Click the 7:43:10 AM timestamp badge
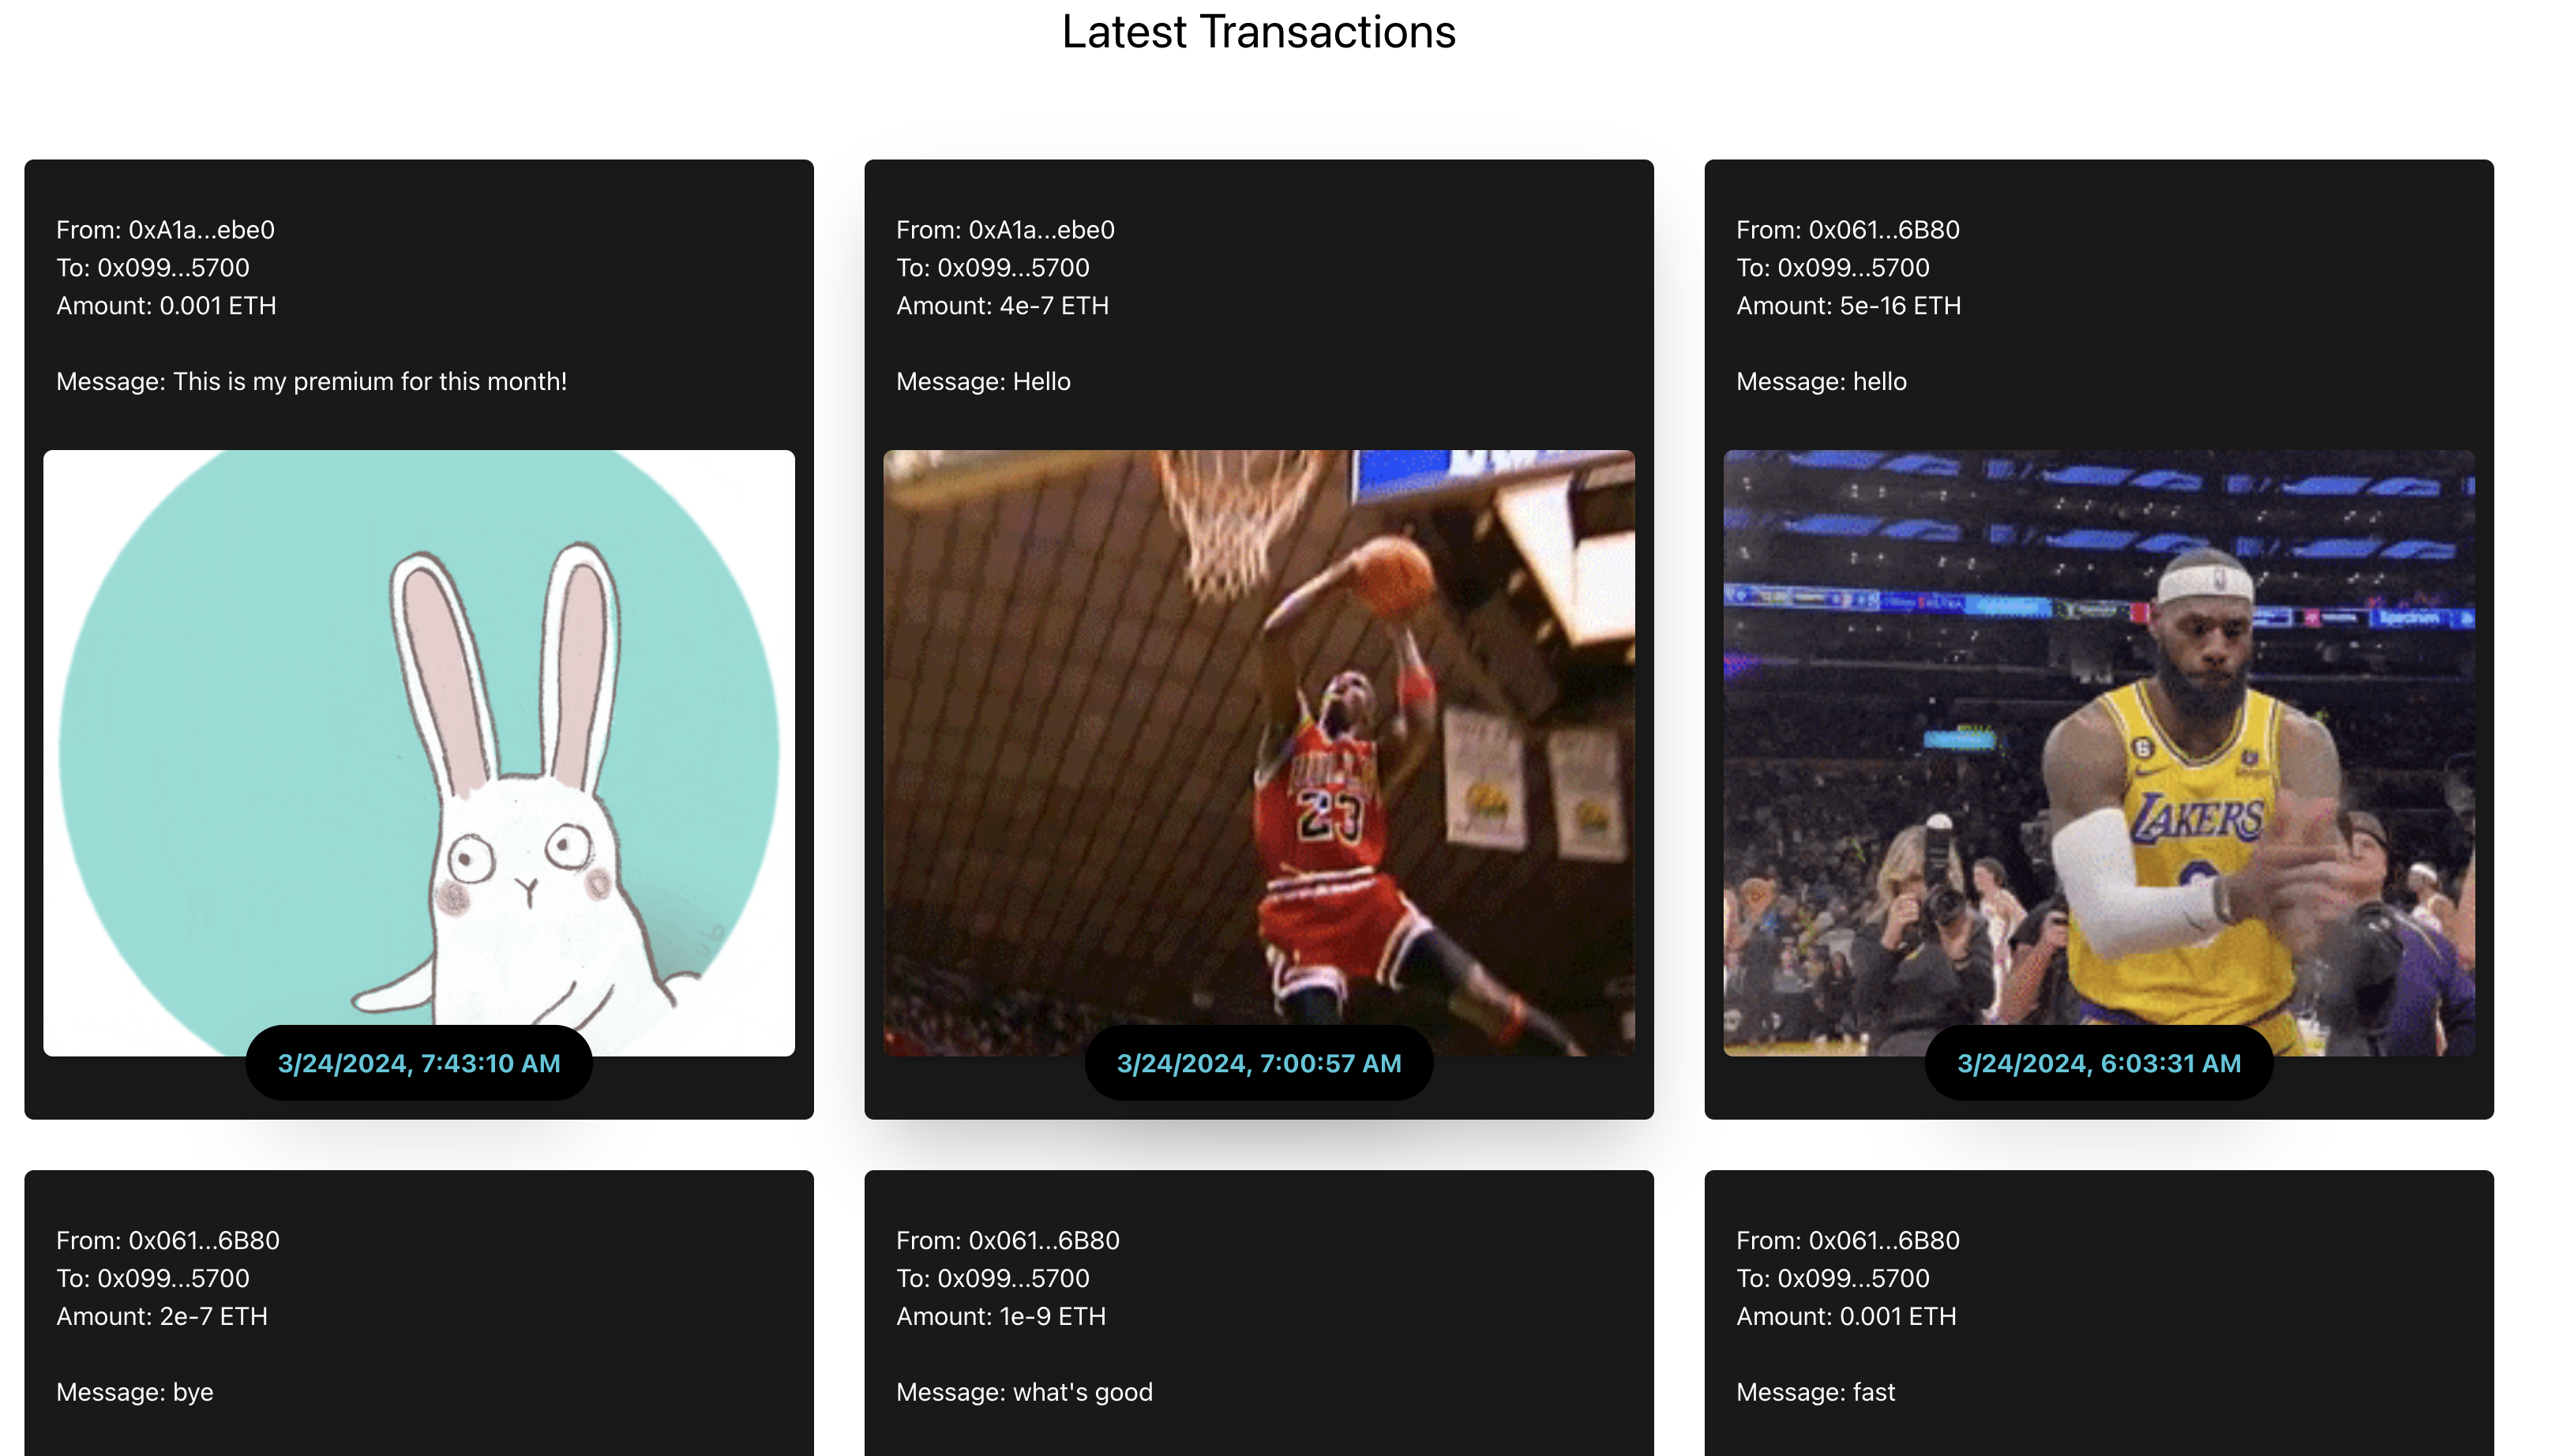This screenshot has width=2563, height=1456. (418, 1063)
